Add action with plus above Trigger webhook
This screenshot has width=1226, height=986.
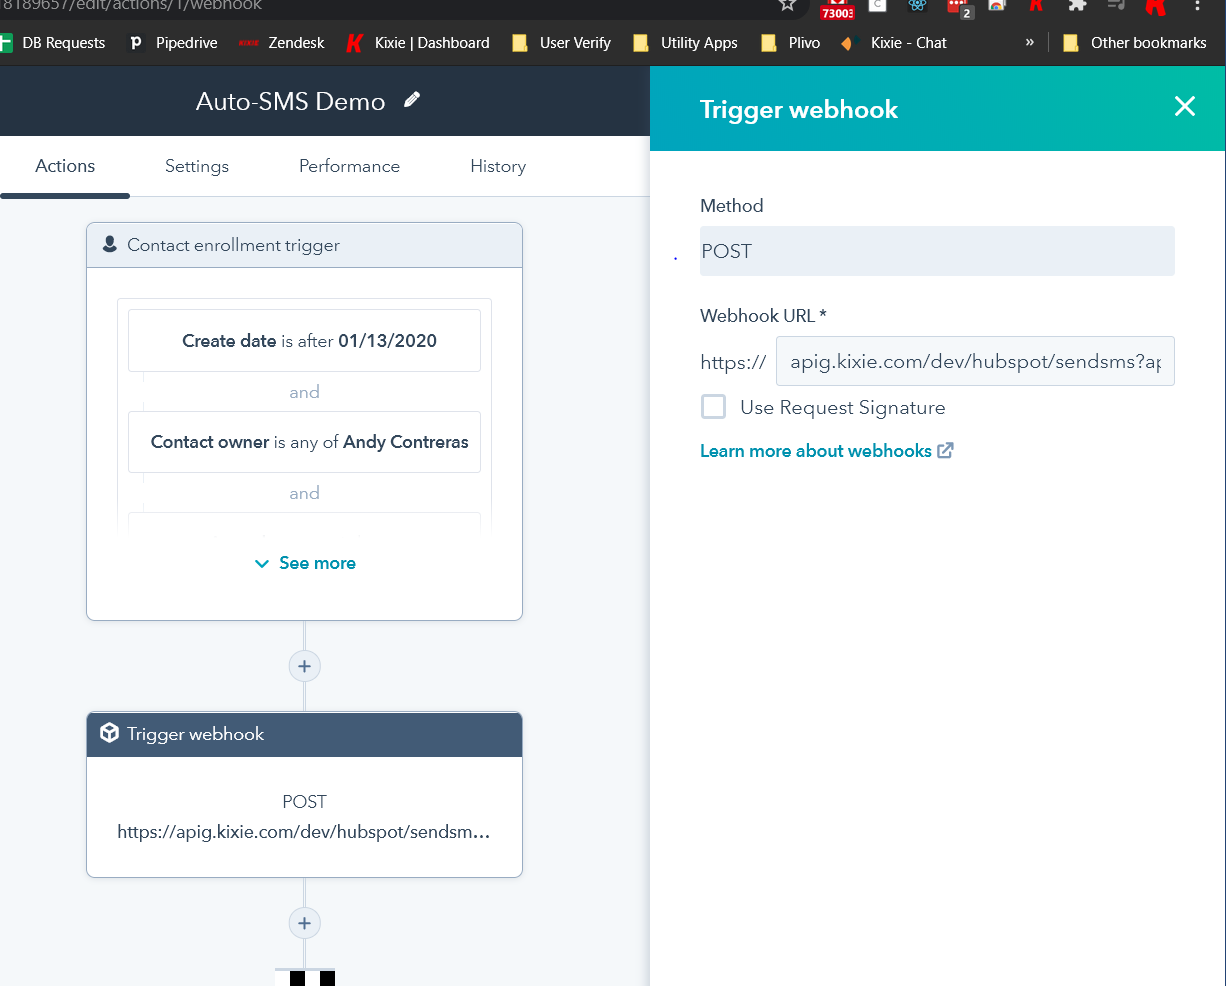tap(304, 666)
